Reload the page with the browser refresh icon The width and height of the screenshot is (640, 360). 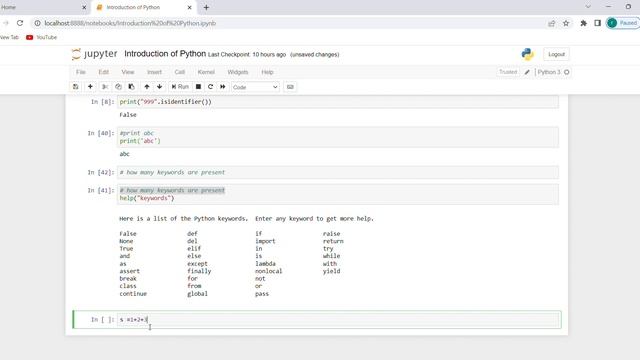coord(20,23)
